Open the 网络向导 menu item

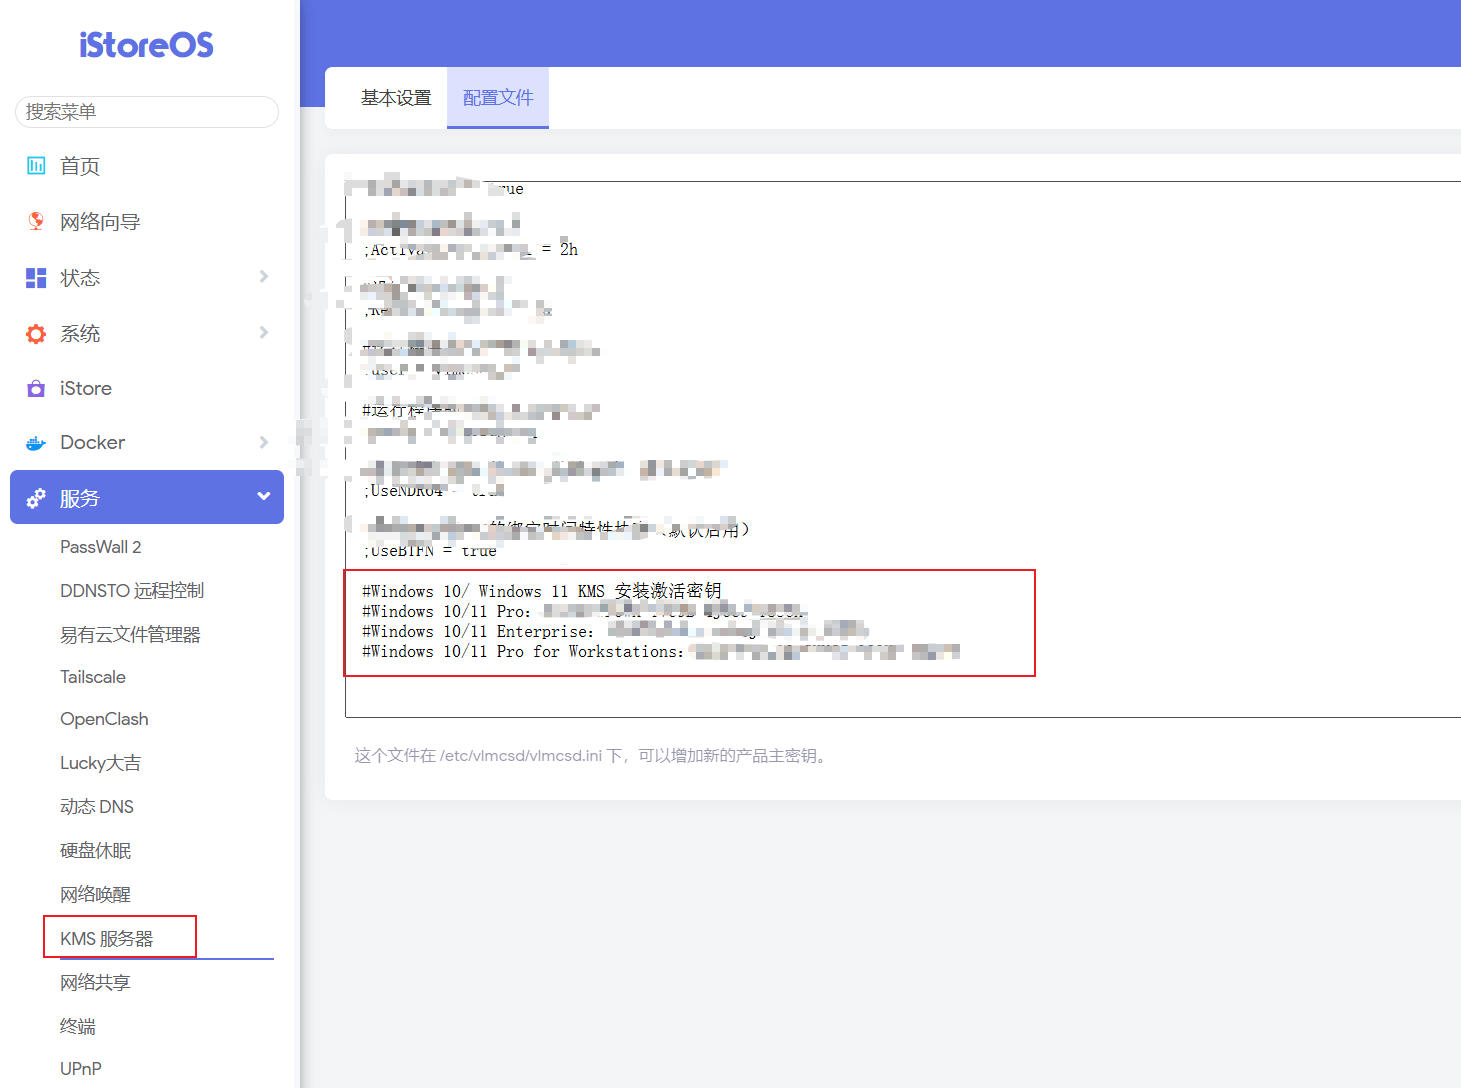(147, 222)
